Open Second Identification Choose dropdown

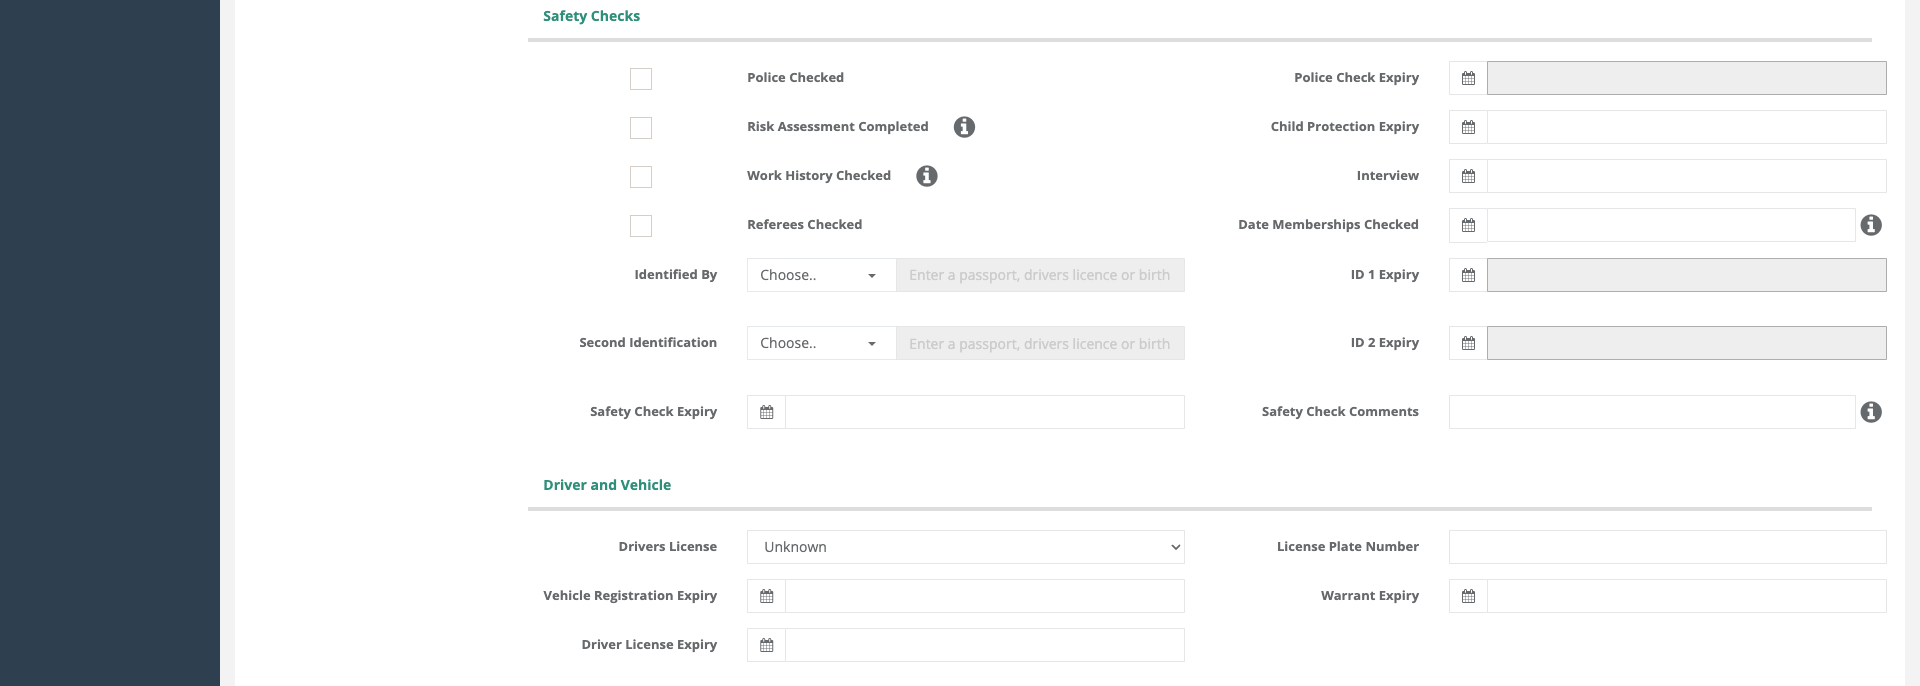pyautogui.click(x=821, y=343)
